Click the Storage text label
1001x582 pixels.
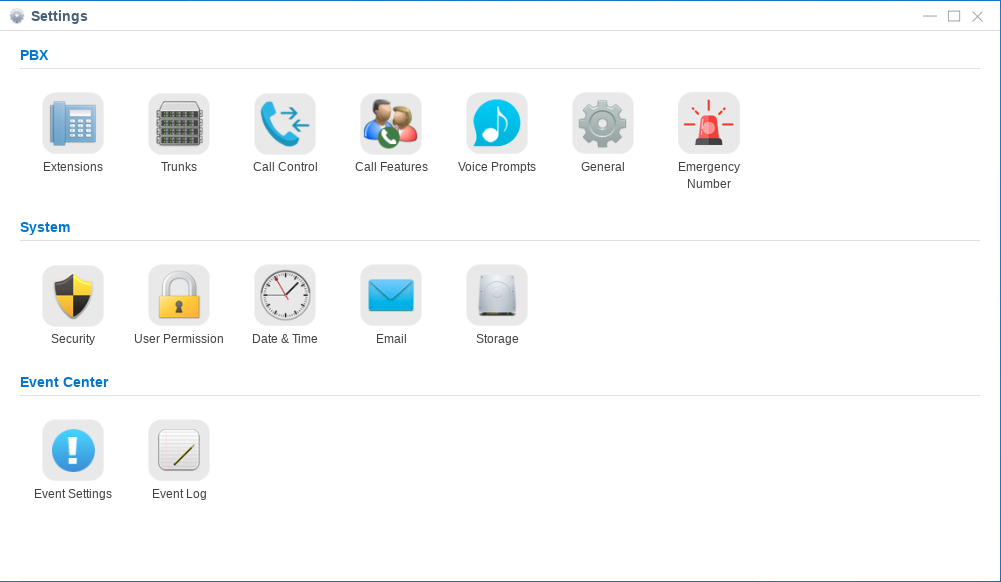[497, 339]
